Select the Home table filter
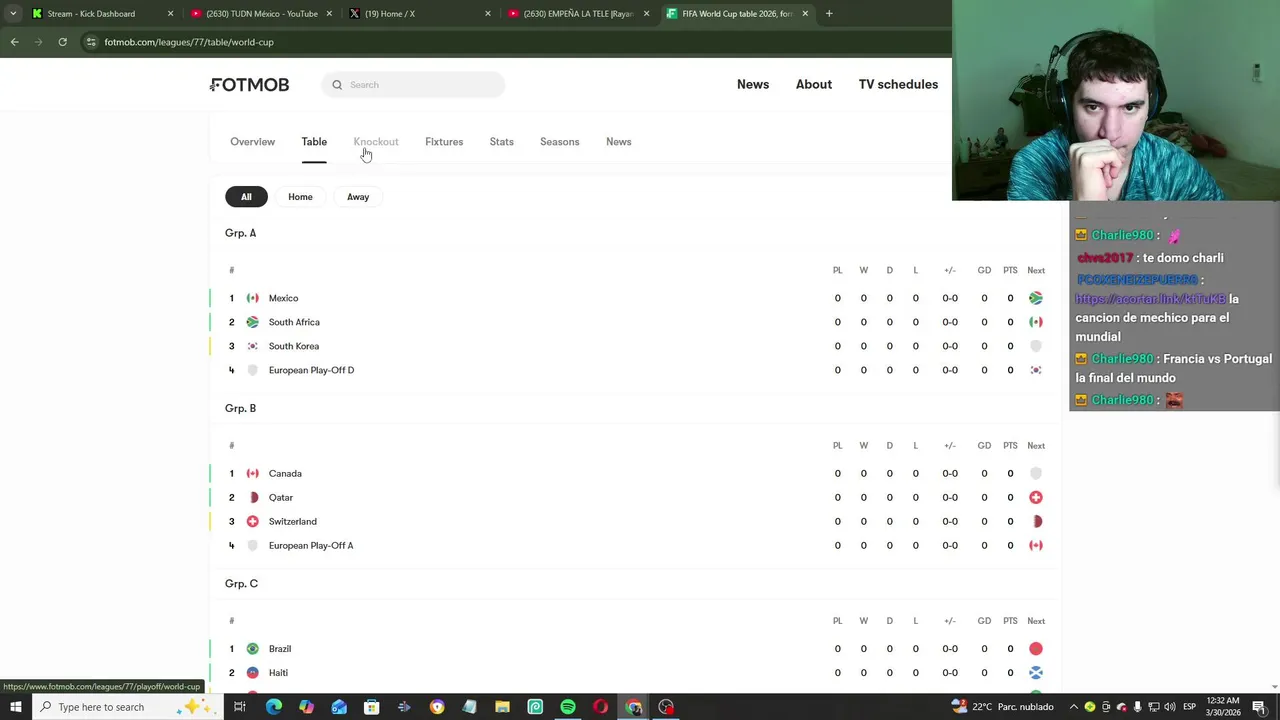The image size is (1280, 720). (300, 197)
